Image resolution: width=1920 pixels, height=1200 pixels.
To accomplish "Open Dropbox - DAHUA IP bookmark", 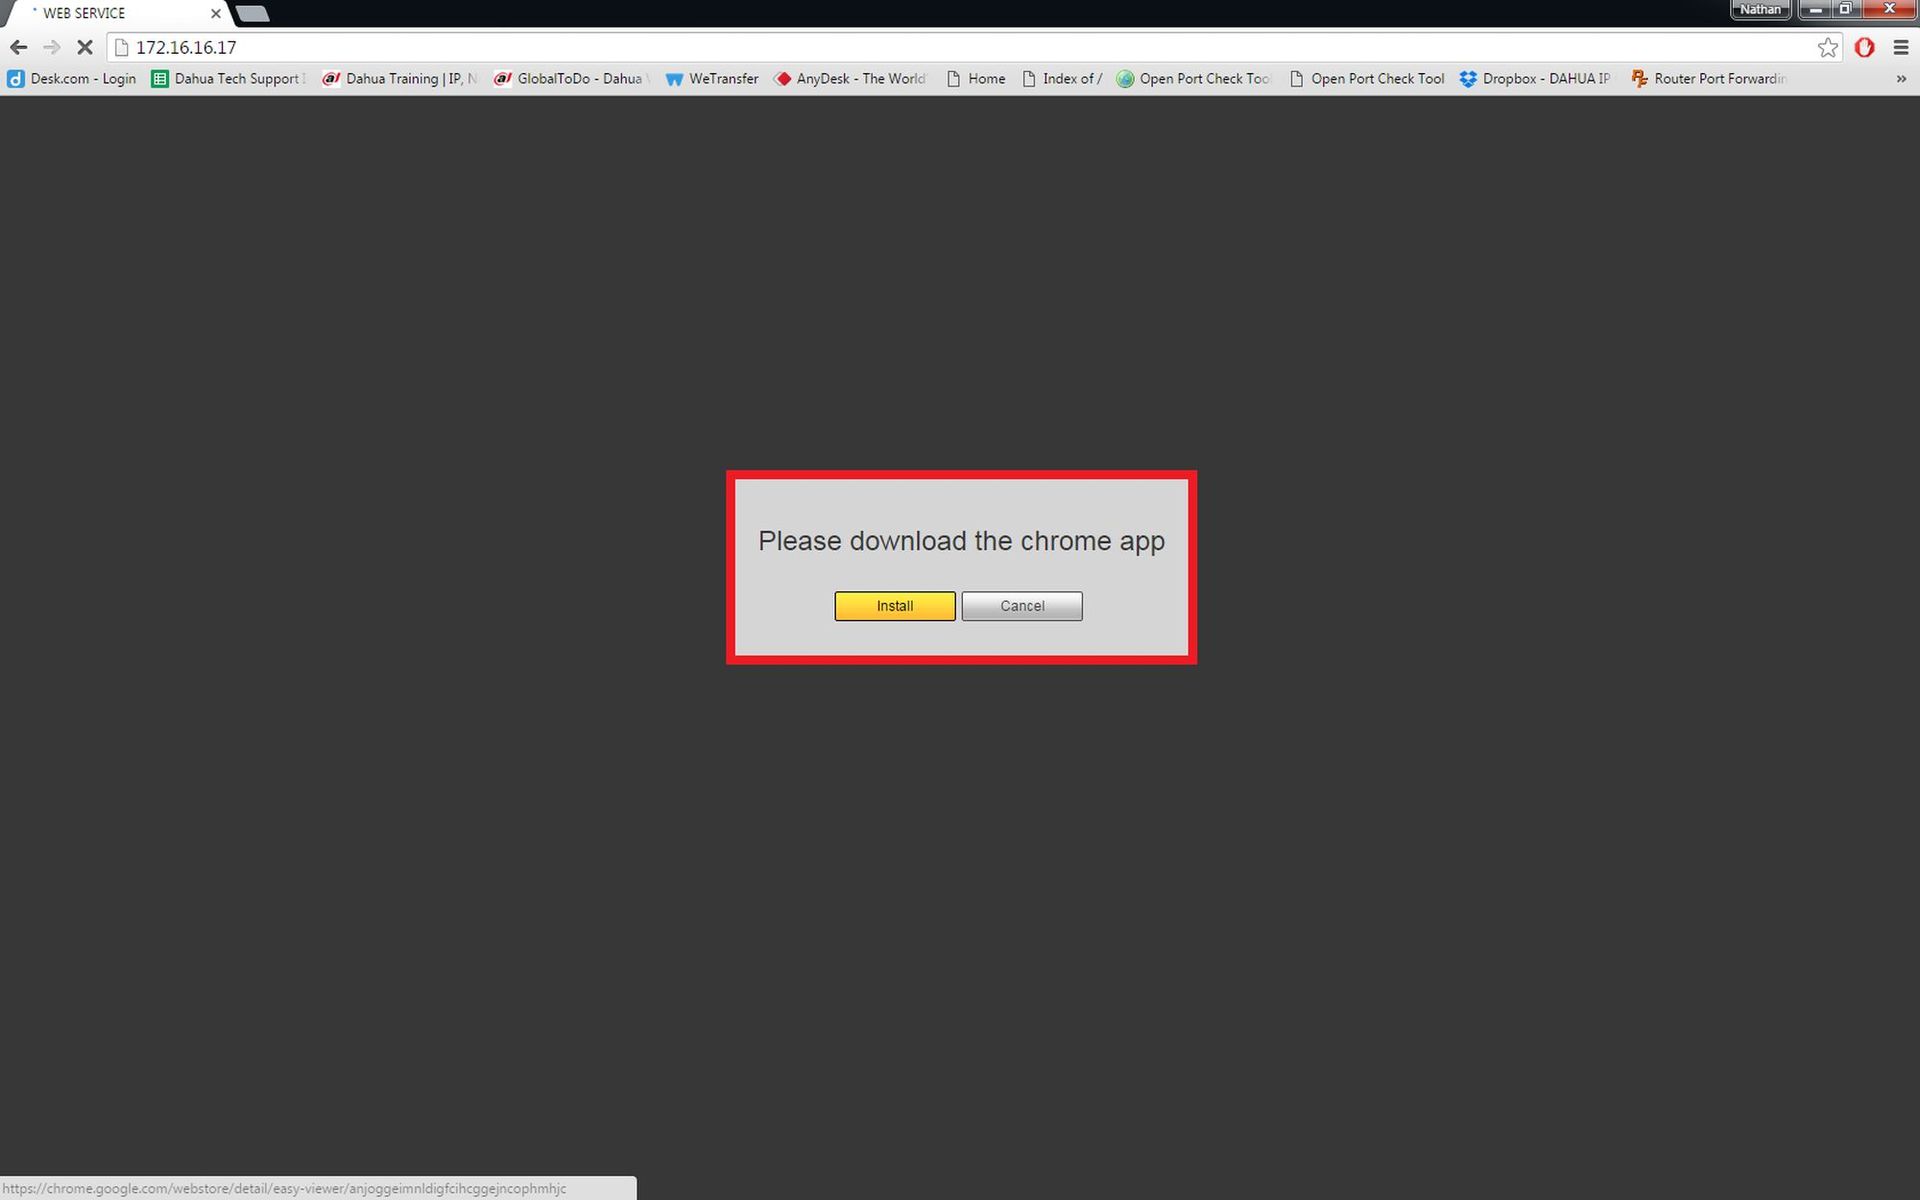I will pyautogui.click(x=1535, y=79).
